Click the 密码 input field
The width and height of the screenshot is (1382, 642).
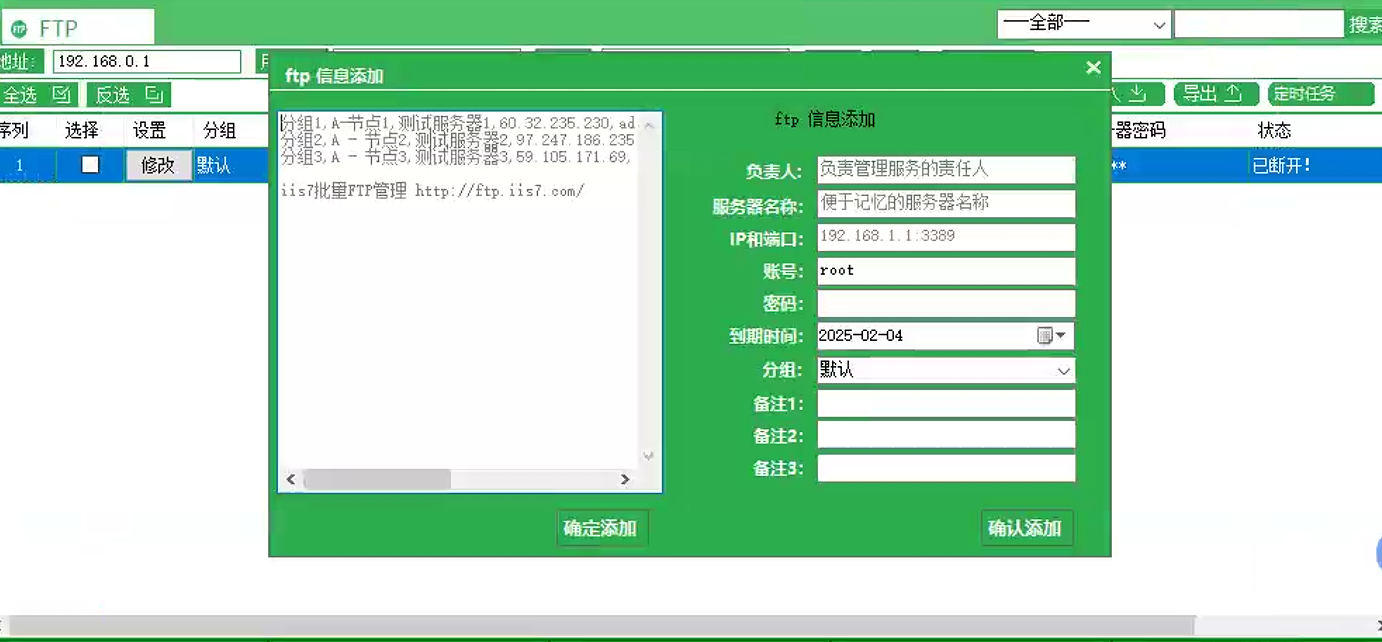tap(946, 303)
